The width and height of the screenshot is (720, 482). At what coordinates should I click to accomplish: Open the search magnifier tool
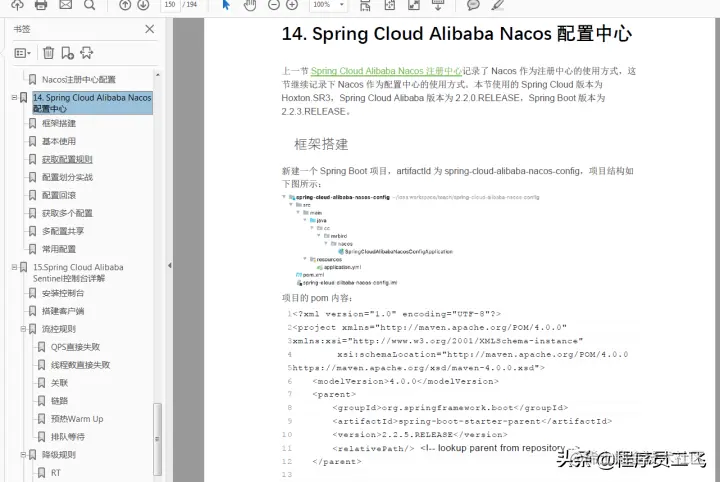click(90, 5)
